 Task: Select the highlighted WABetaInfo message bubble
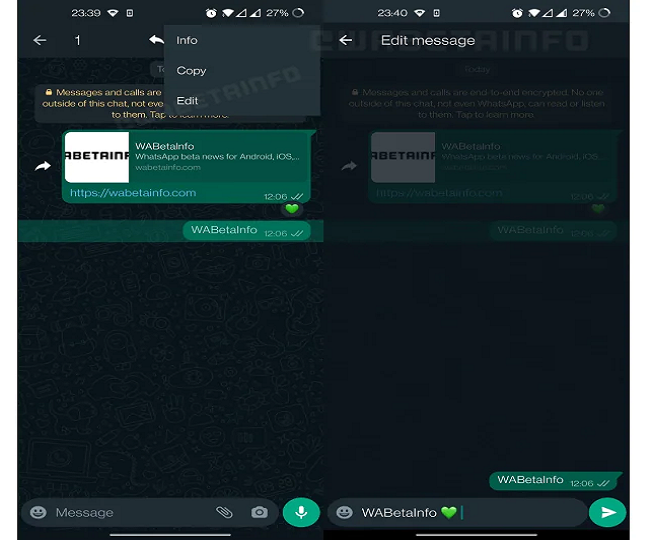pyautogui.click(x=247, y=231)
